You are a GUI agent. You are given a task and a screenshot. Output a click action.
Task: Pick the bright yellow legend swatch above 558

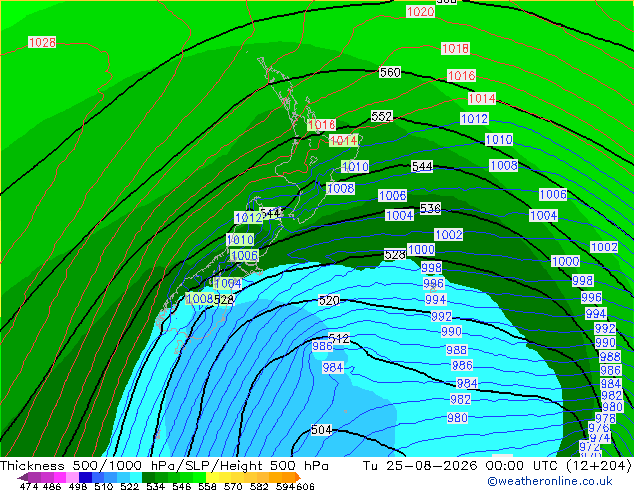[x=212, y=477]
